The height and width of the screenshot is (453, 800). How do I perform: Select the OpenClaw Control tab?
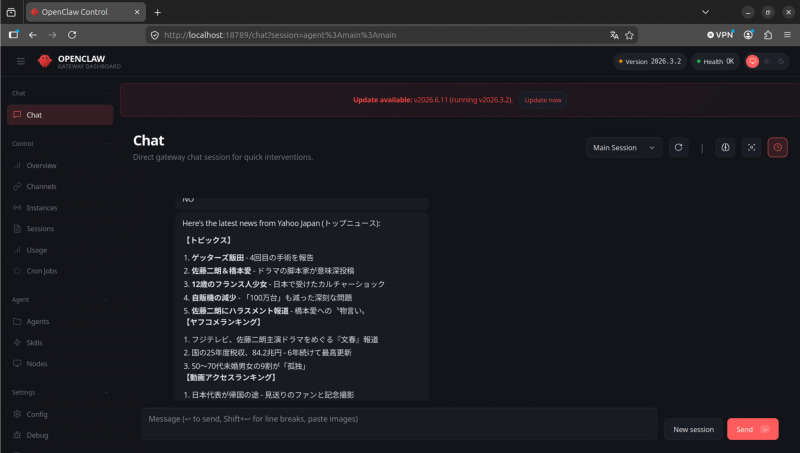click(85, 12)
